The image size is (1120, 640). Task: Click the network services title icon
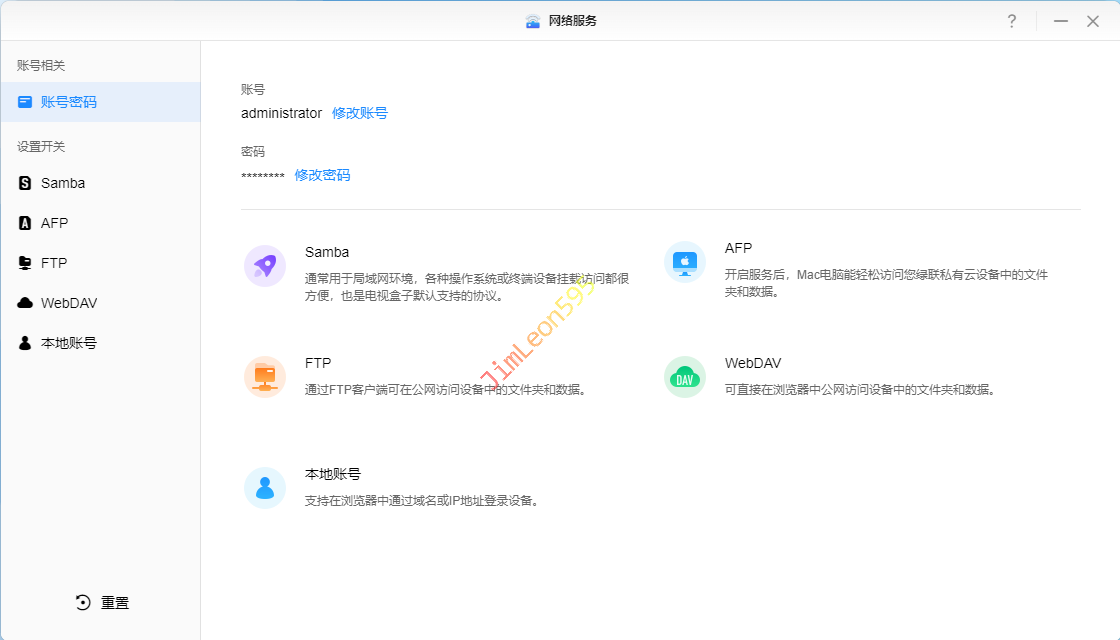coord(533,21)
